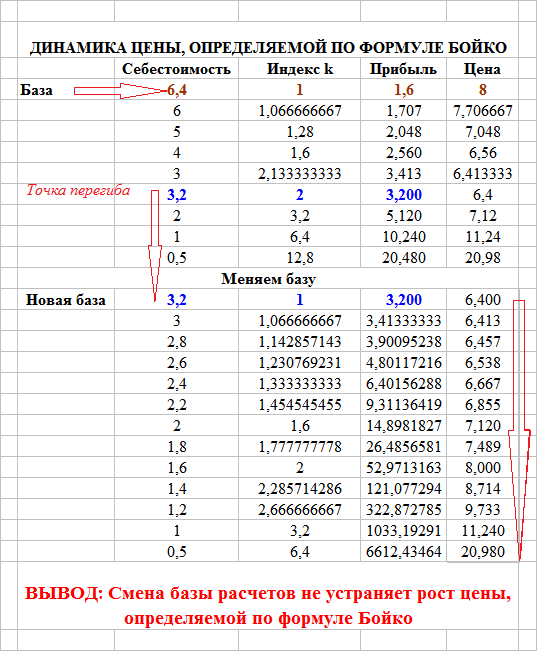Select the profit cell 52,9713163
Image resolution: width=537 pixels, height=651 pixels.
coord(403,467)
